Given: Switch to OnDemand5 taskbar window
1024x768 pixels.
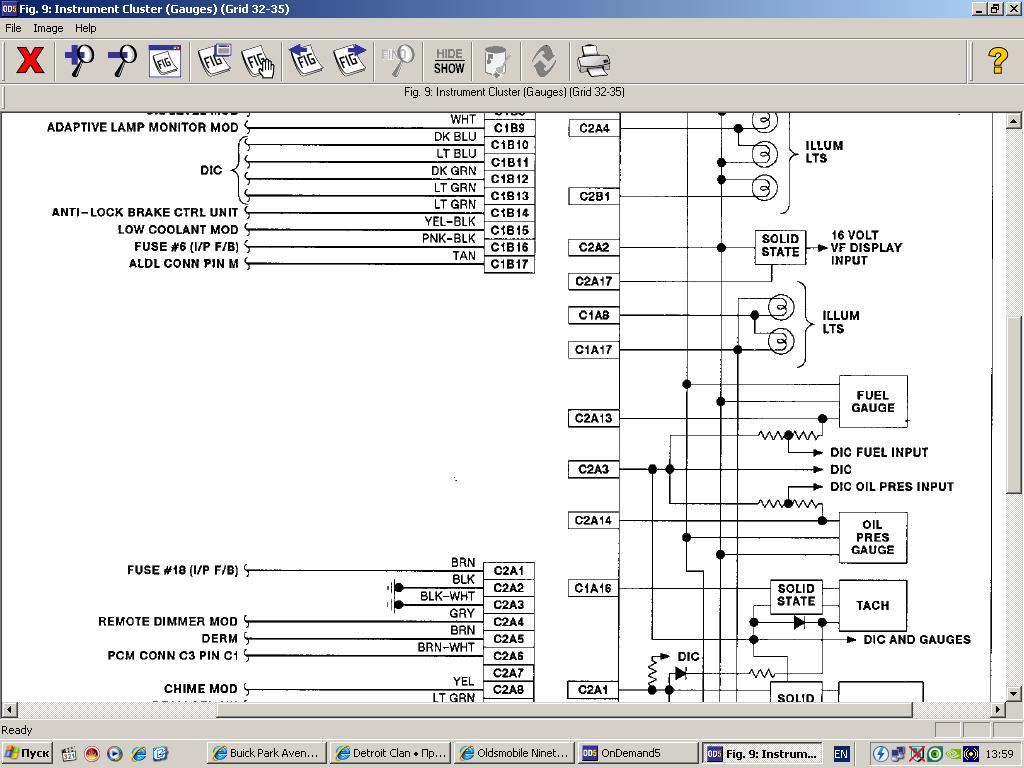Looking at the screenshot, I should coord(637,753).
